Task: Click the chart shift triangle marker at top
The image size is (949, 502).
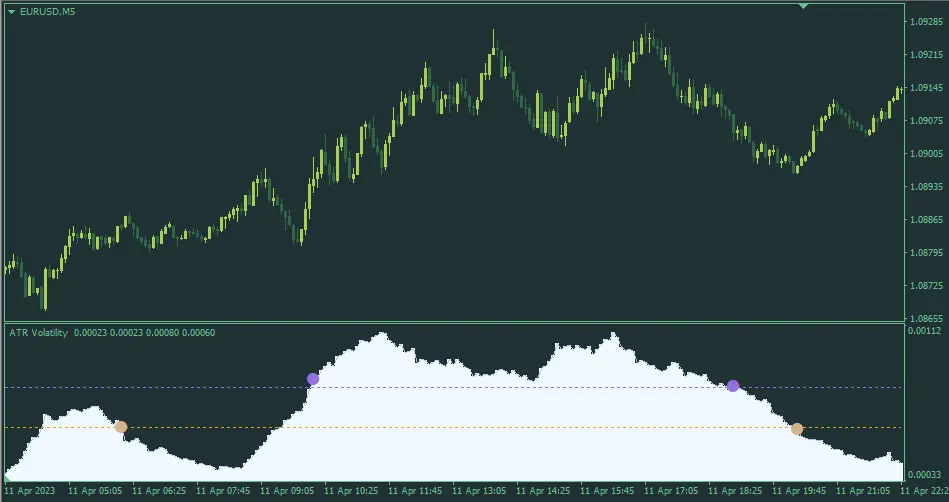Action: pyautogui.click(x=803, y=6)
